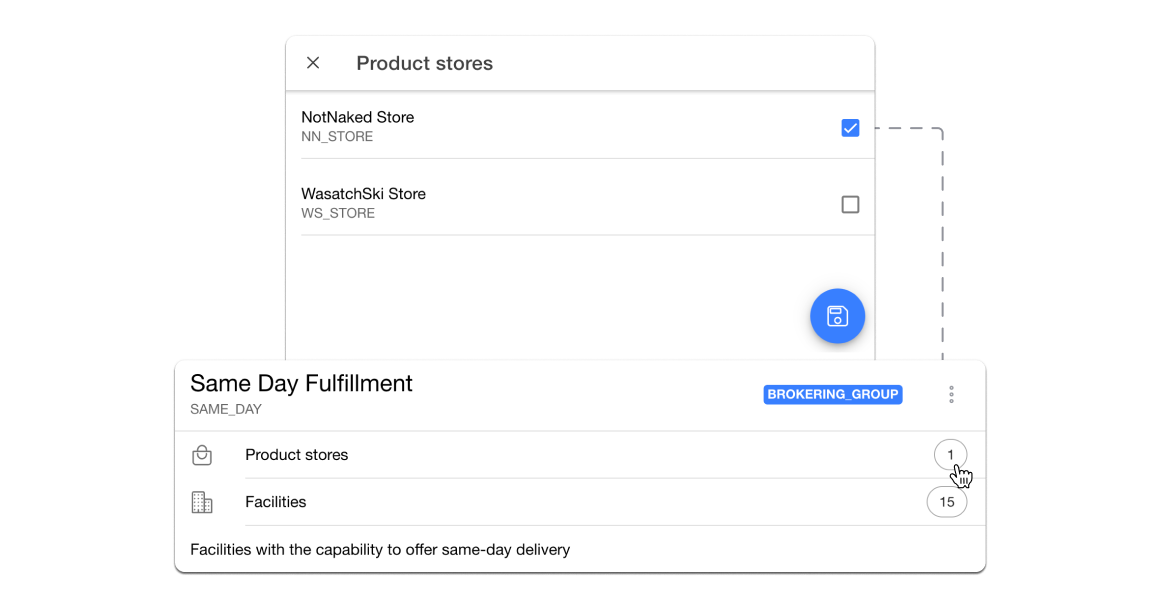
Task: Click the WasatchSki Store name
Action: click(363, 194)
